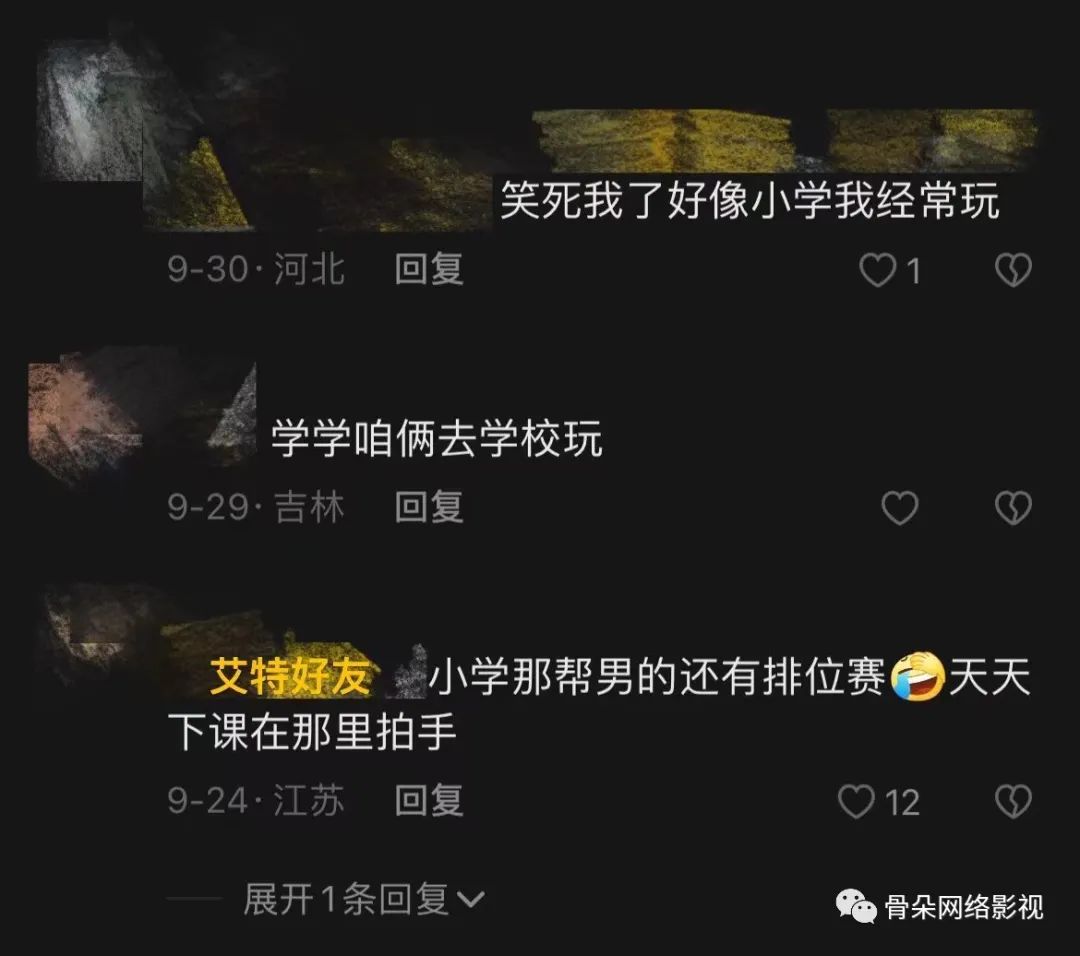Open the first commenter's blurred avatar
The width and height of the screenshot is (1080, 956).
pos(90,110)
